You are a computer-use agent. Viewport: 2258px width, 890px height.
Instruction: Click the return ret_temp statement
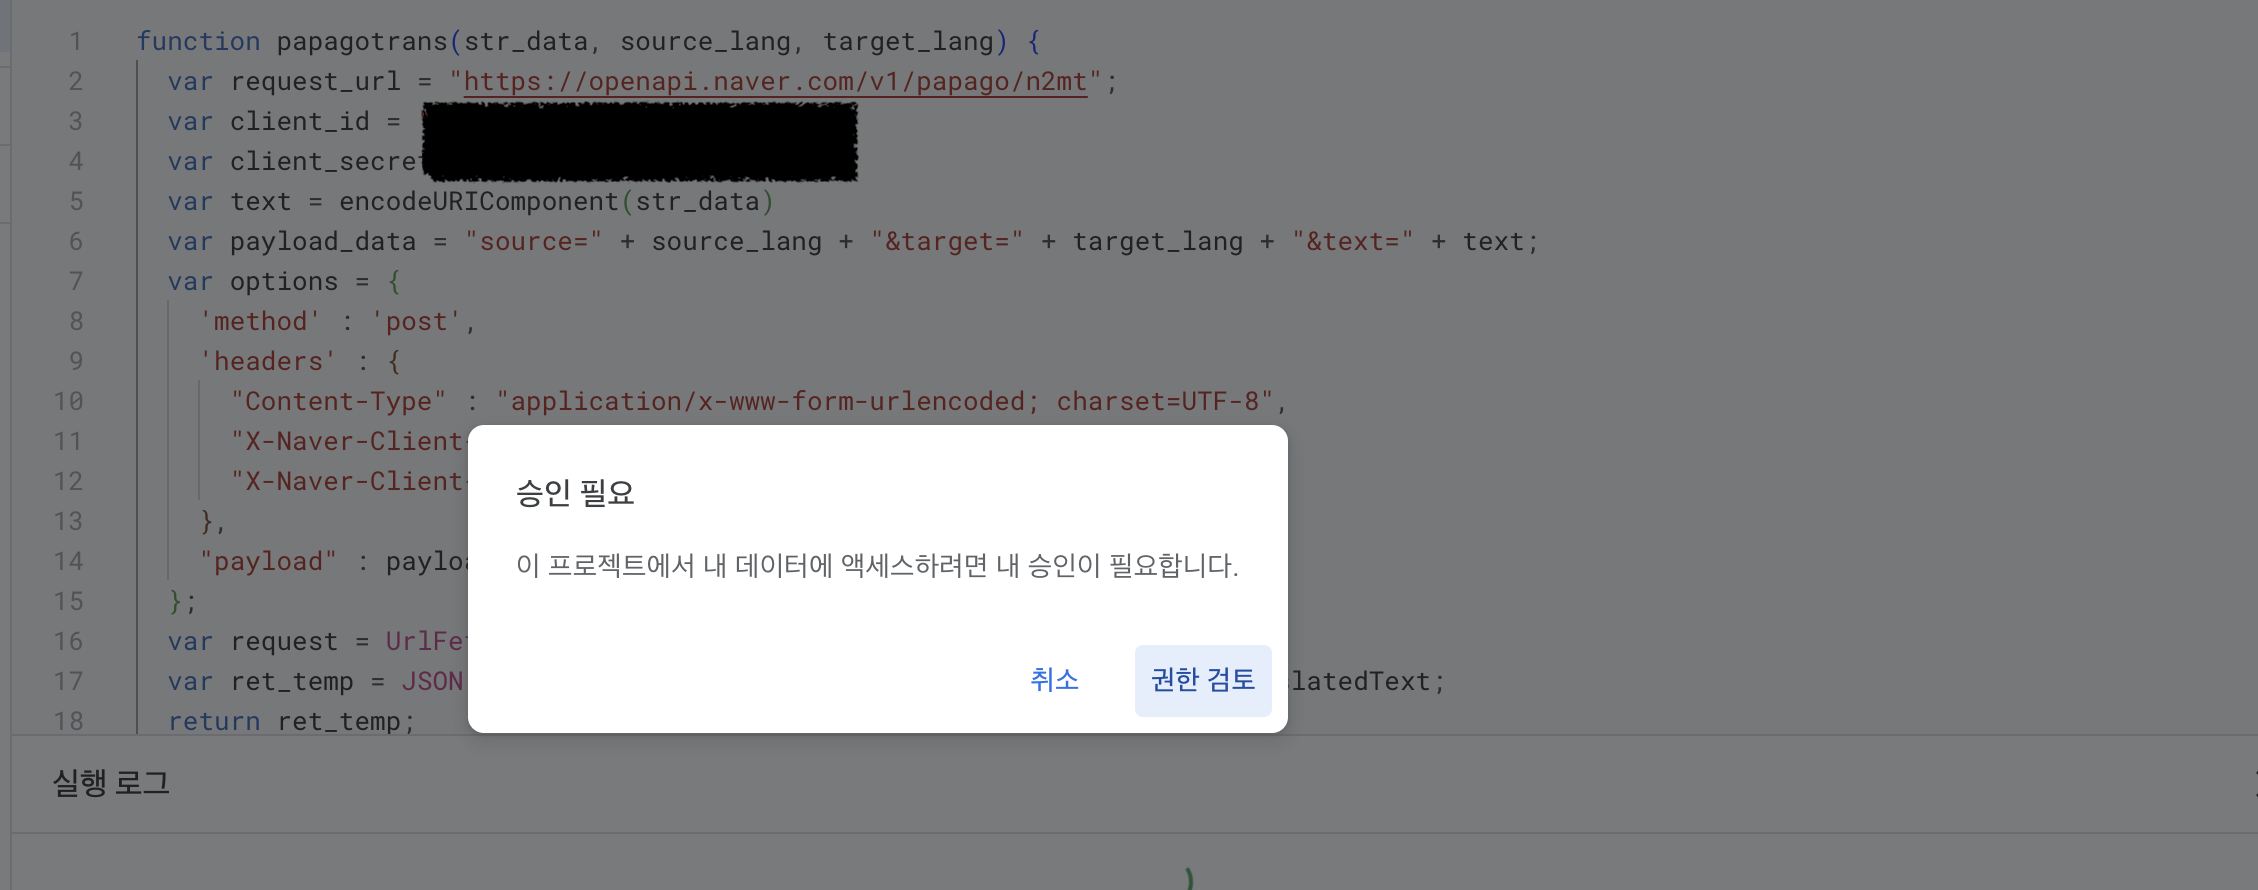pos(291,722)
